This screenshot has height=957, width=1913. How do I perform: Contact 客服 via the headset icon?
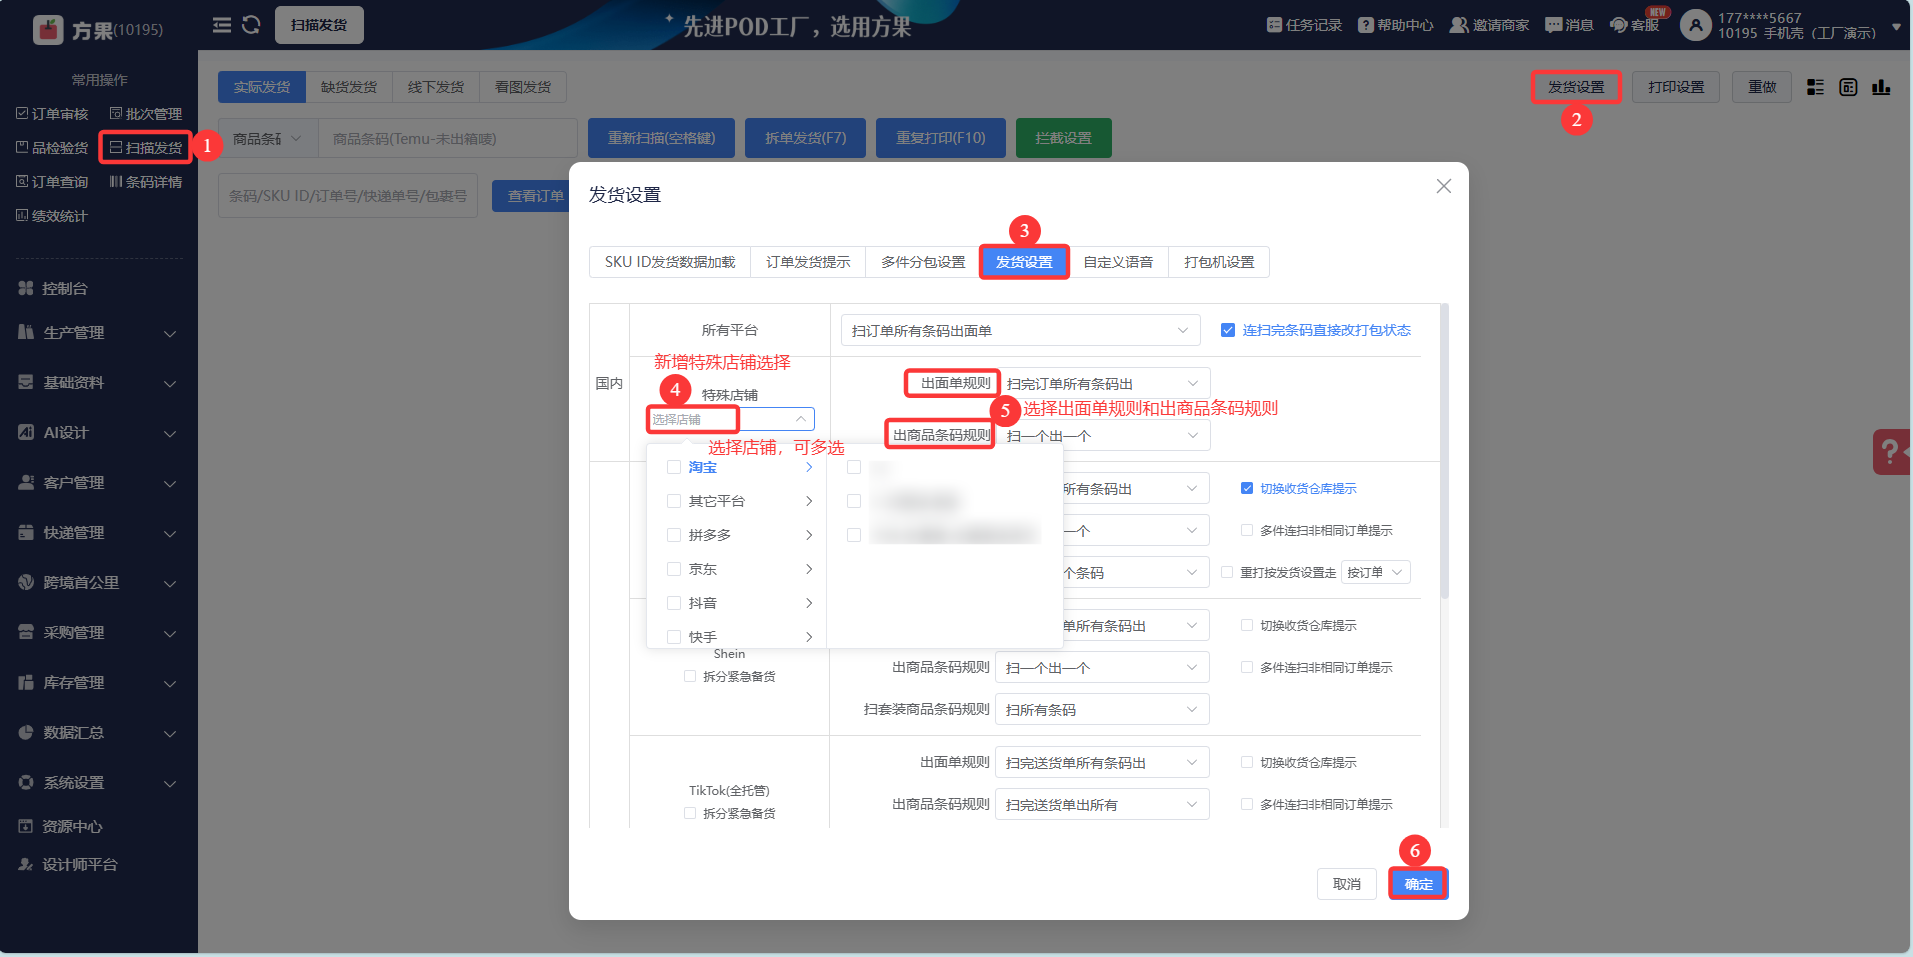coord(1619,25)
